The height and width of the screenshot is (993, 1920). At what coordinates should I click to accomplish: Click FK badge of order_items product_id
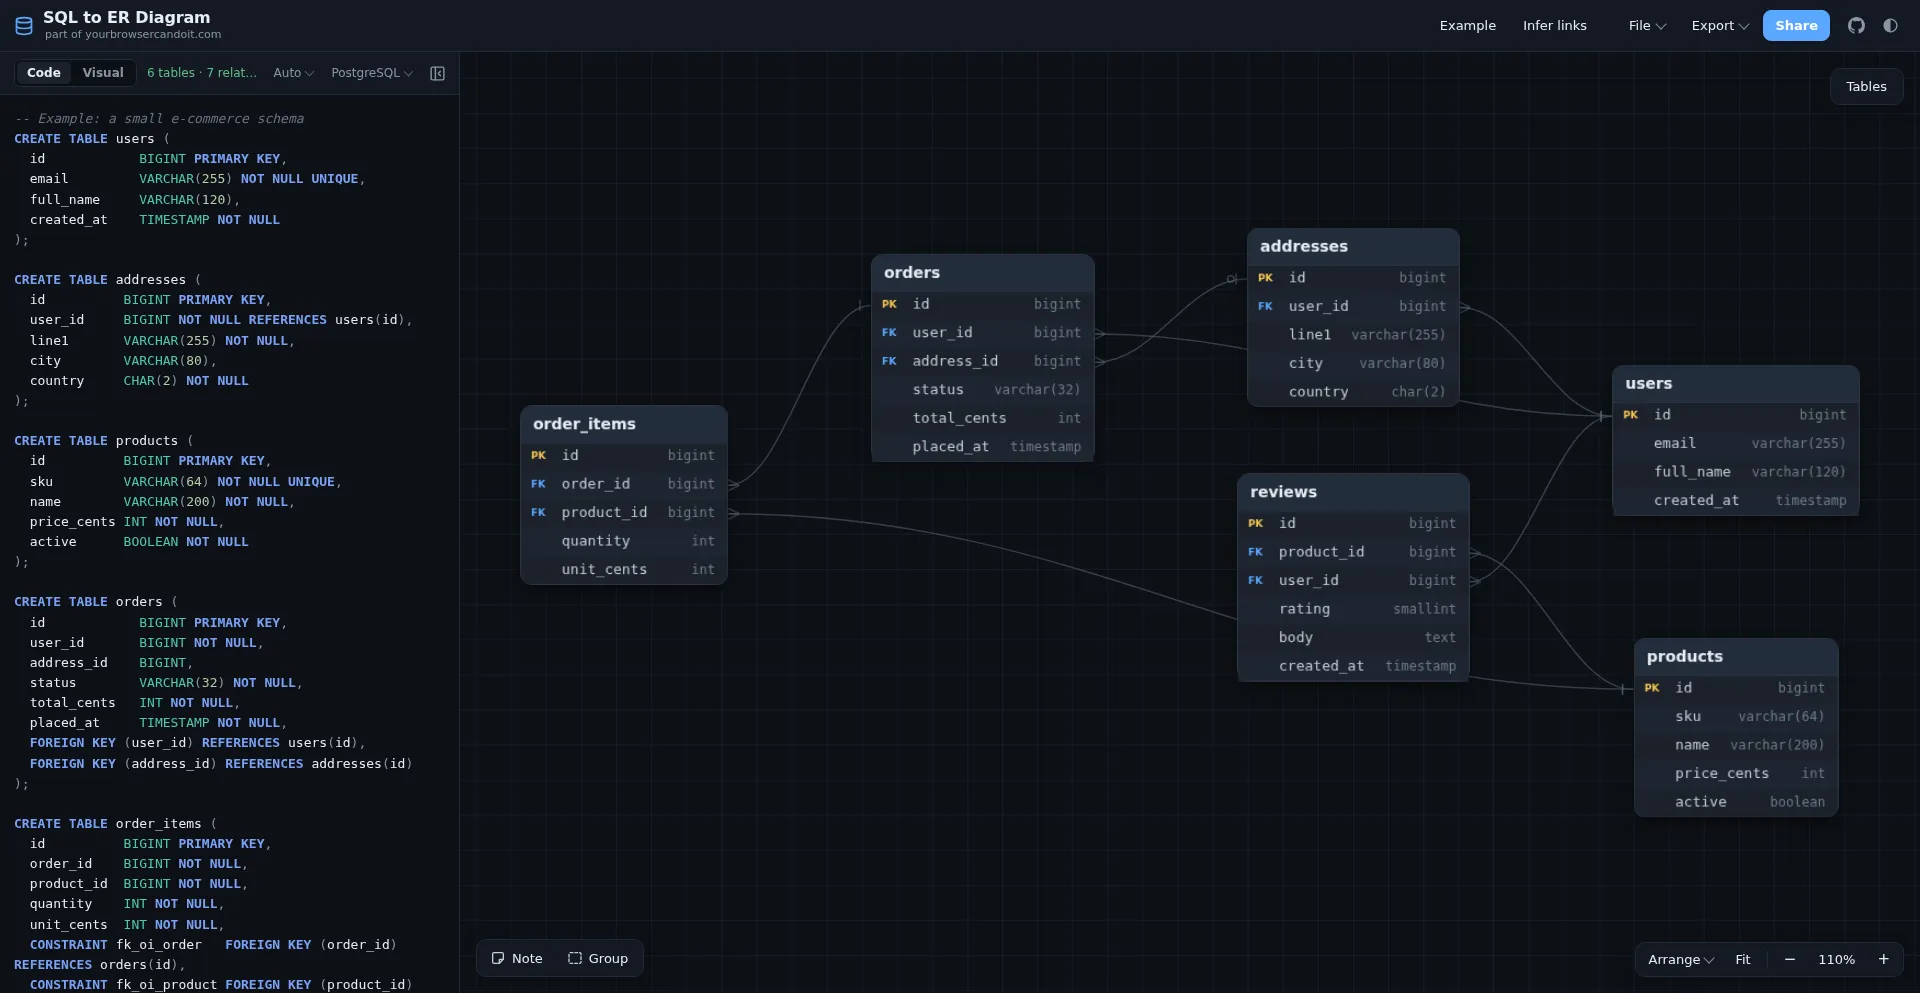coord(538,512)
